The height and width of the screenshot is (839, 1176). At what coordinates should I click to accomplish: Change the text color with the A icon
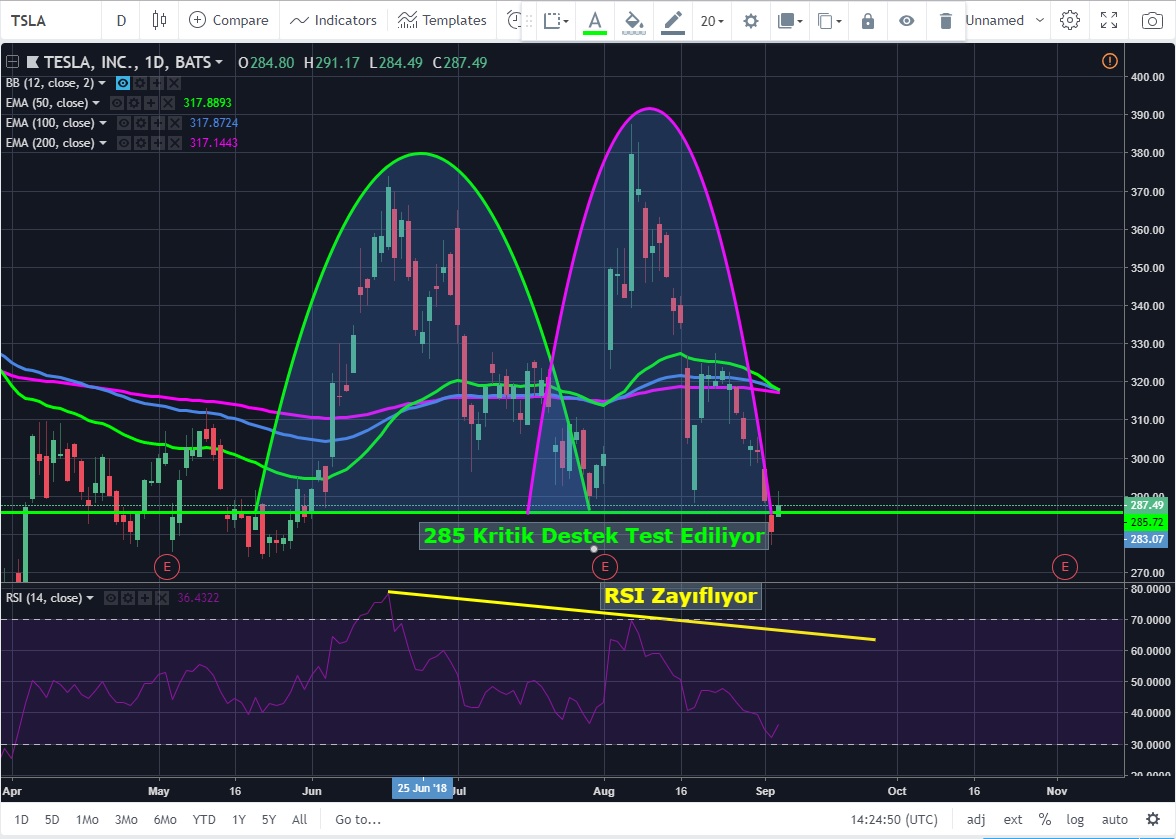[595, 21]
